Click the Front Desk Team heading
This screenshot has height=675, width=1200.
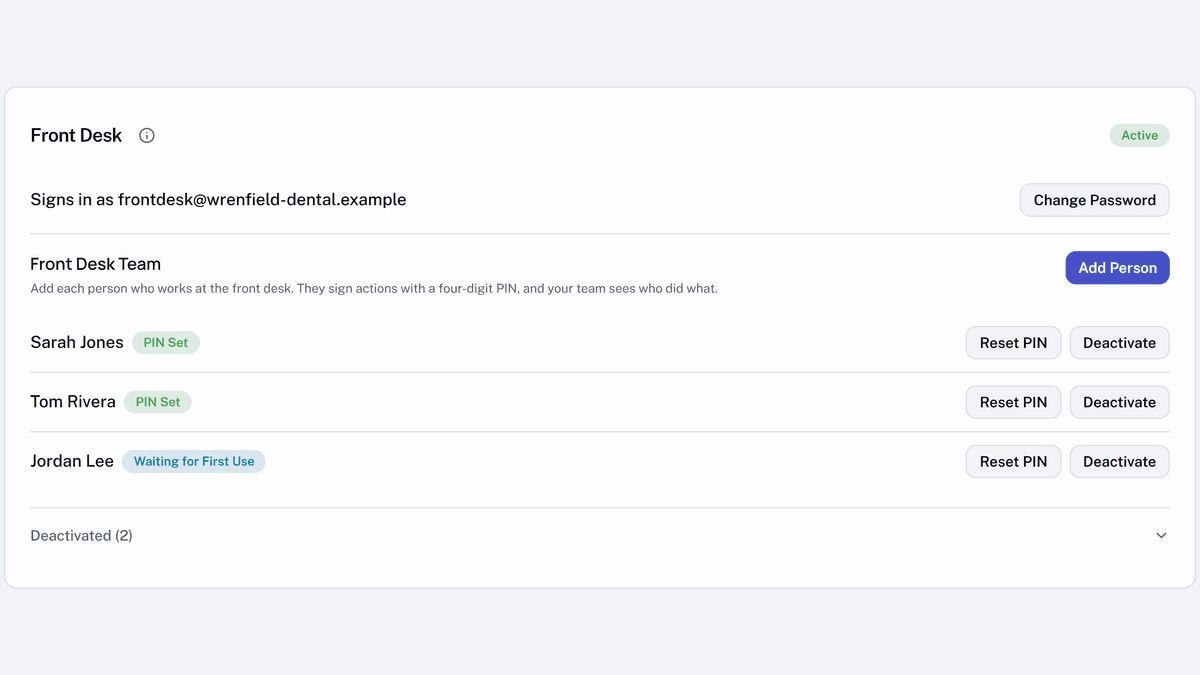click(96, 264)
